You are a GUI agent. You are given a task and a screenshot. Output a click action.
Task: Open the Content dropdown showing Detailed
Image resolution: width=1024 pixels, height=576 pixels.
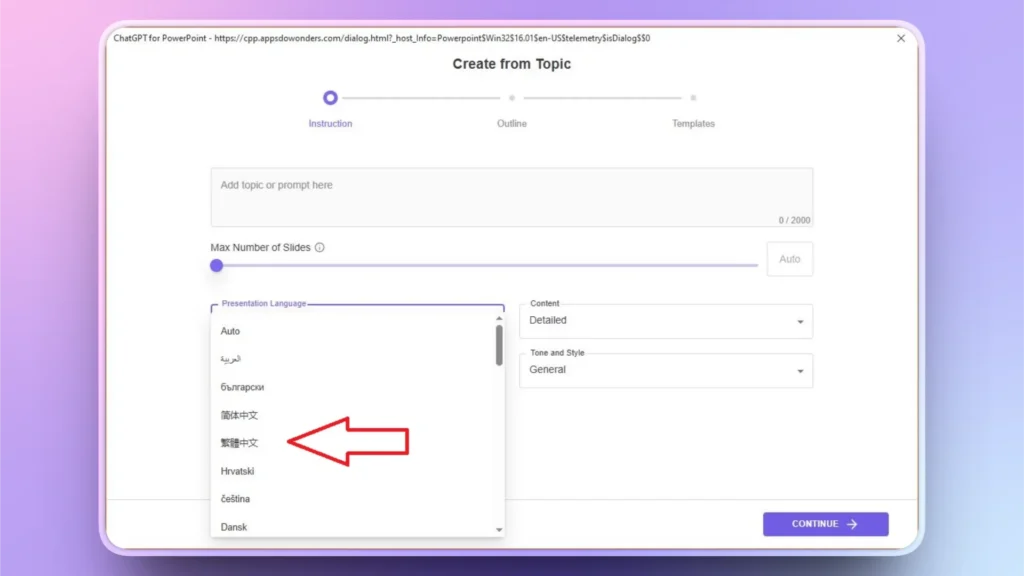point(665,321)
